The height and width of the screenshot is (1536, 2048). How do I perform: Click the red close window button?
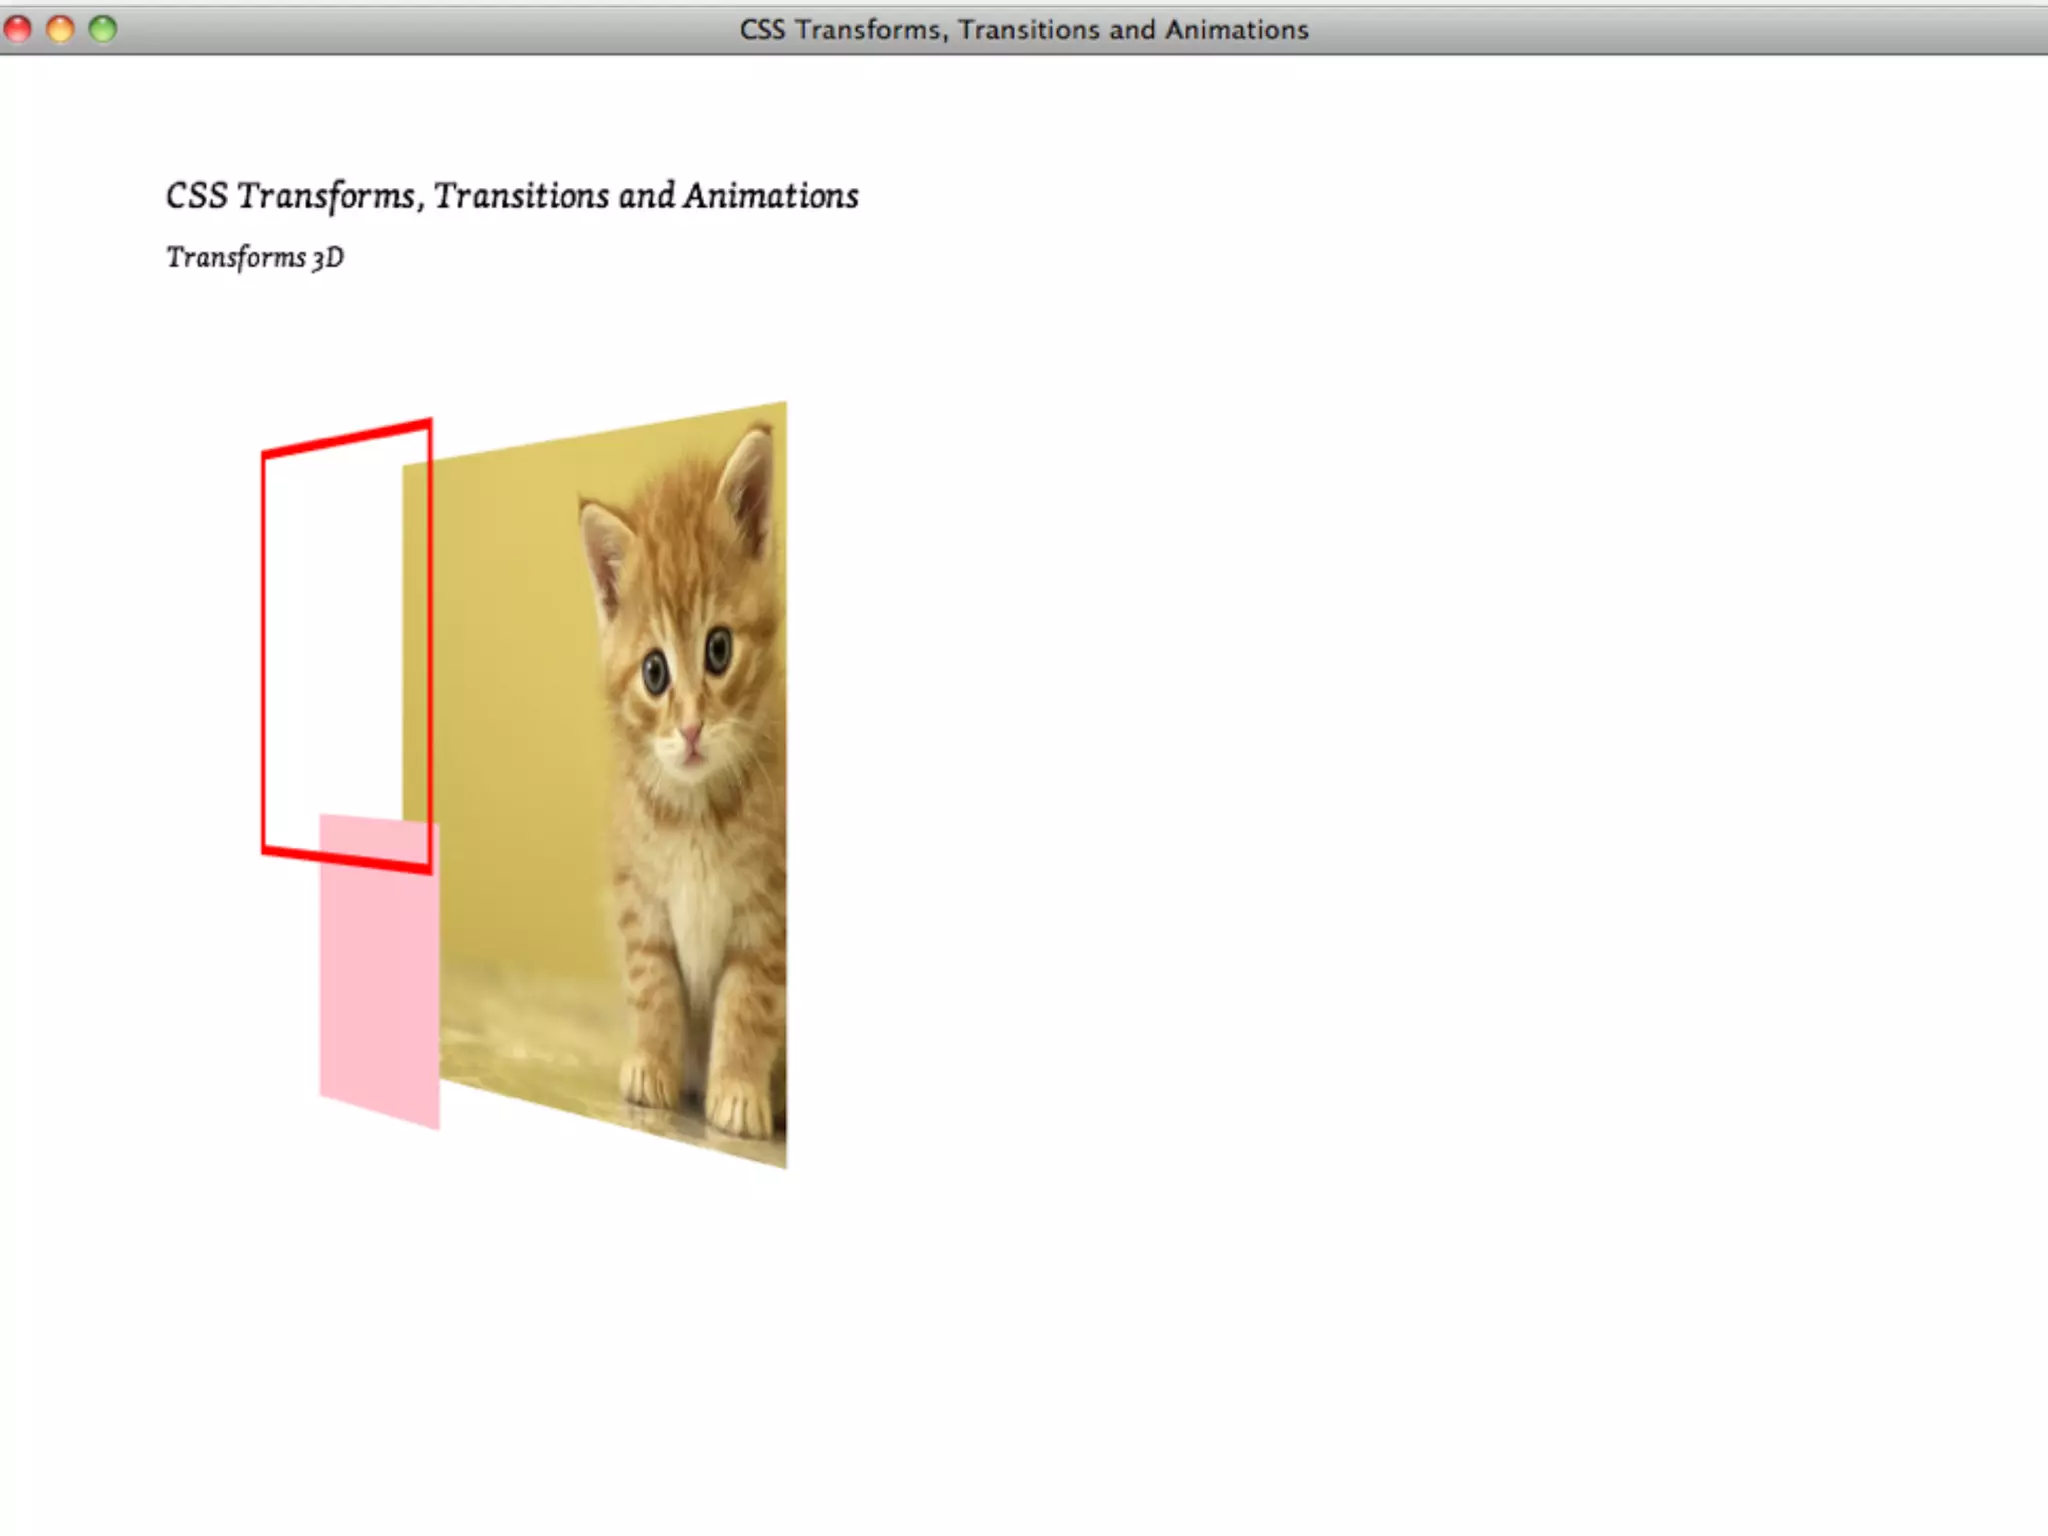tap(17, 29)
